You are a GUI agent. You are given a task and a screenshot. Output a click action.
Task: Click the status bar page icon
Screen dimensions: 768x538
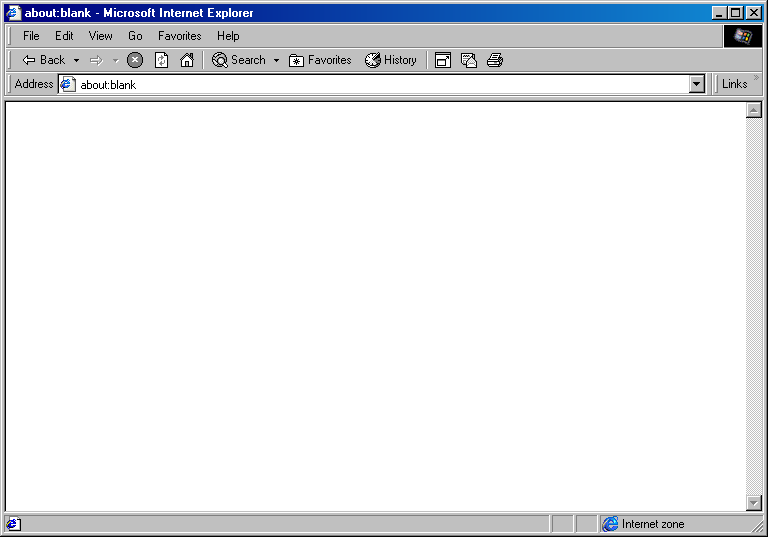pyautogui.click(x=13, y=524)
